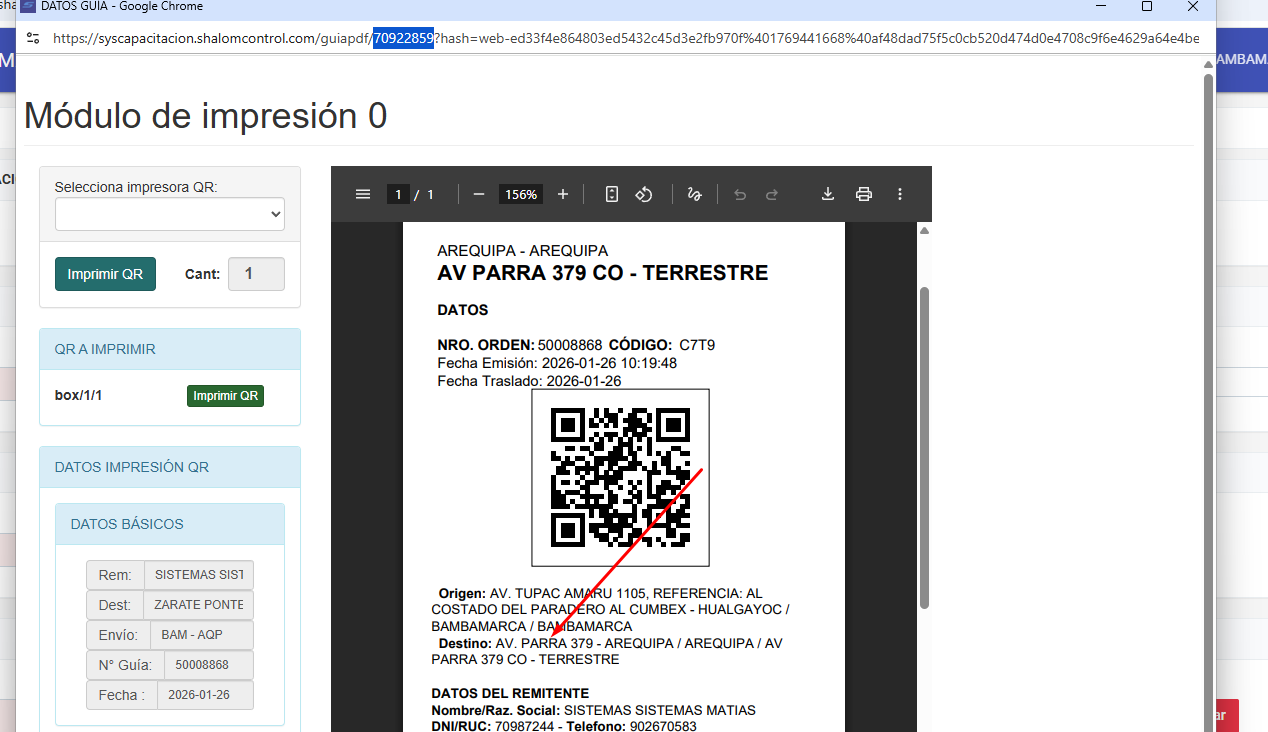1268x732 pixels.
Task: Click the teal Imprimir QR button
Action: 105,274
